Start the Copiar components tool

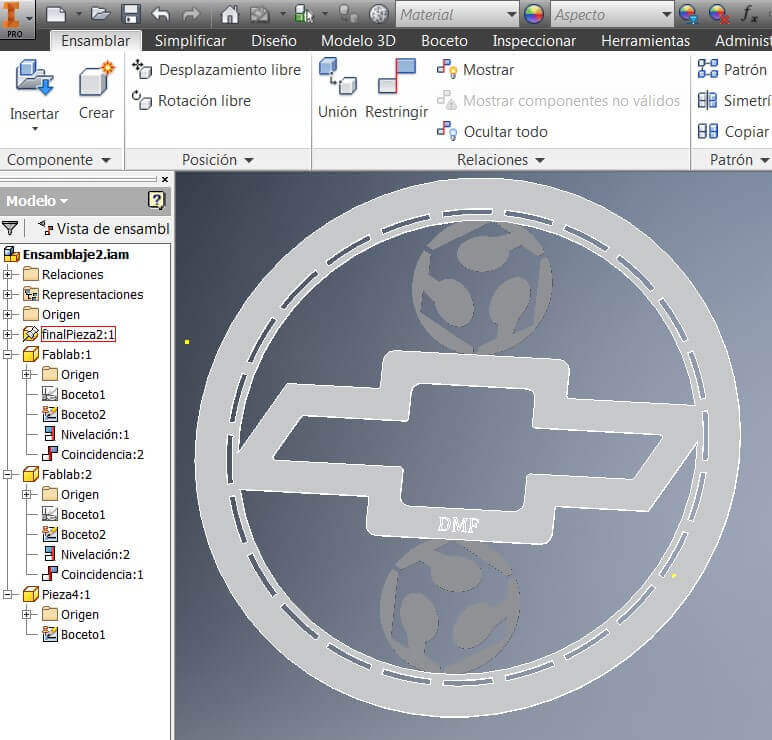[733, 131]
